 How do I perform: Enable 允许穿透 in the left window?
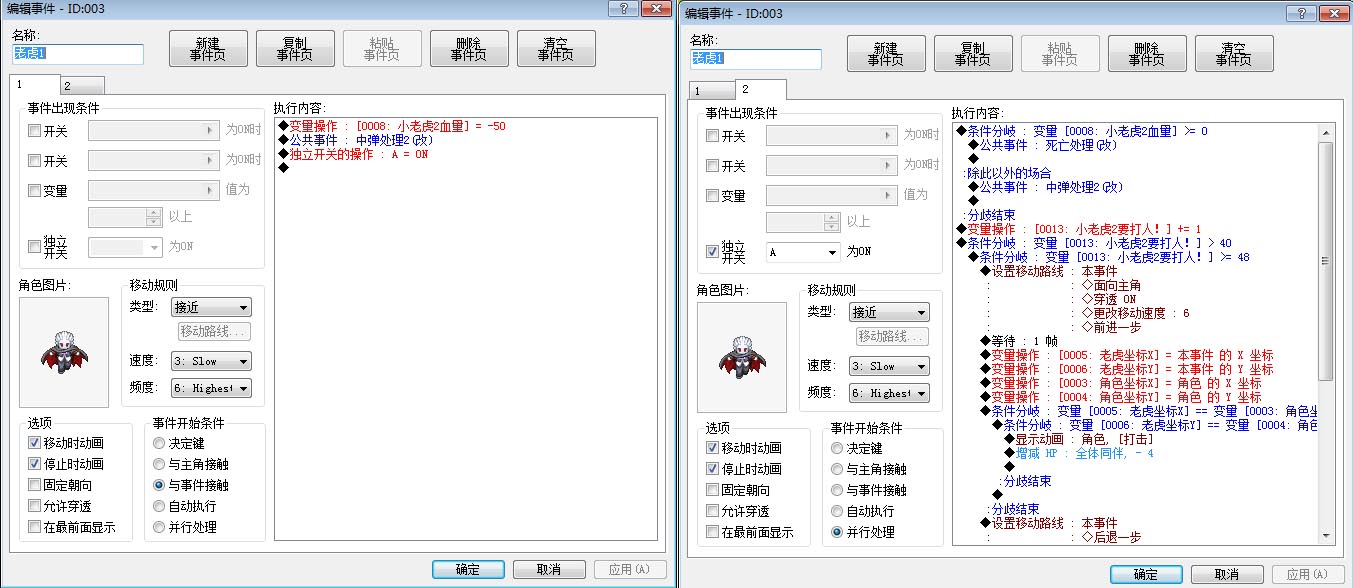[35, 506]
